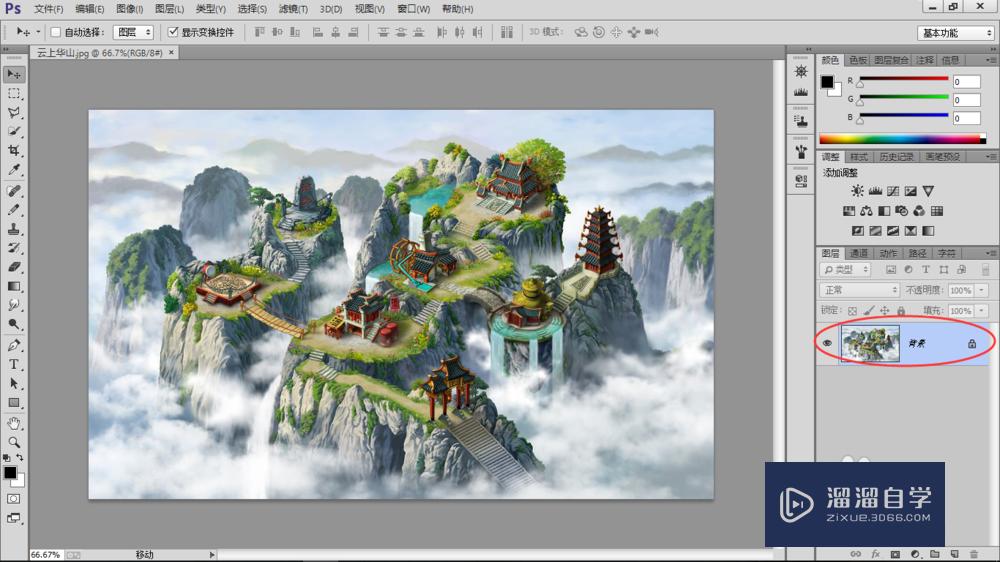Viewport: 1000px width, 562px height.
Task: Switch to the 色板 tab
Action: tap(858, 60)
